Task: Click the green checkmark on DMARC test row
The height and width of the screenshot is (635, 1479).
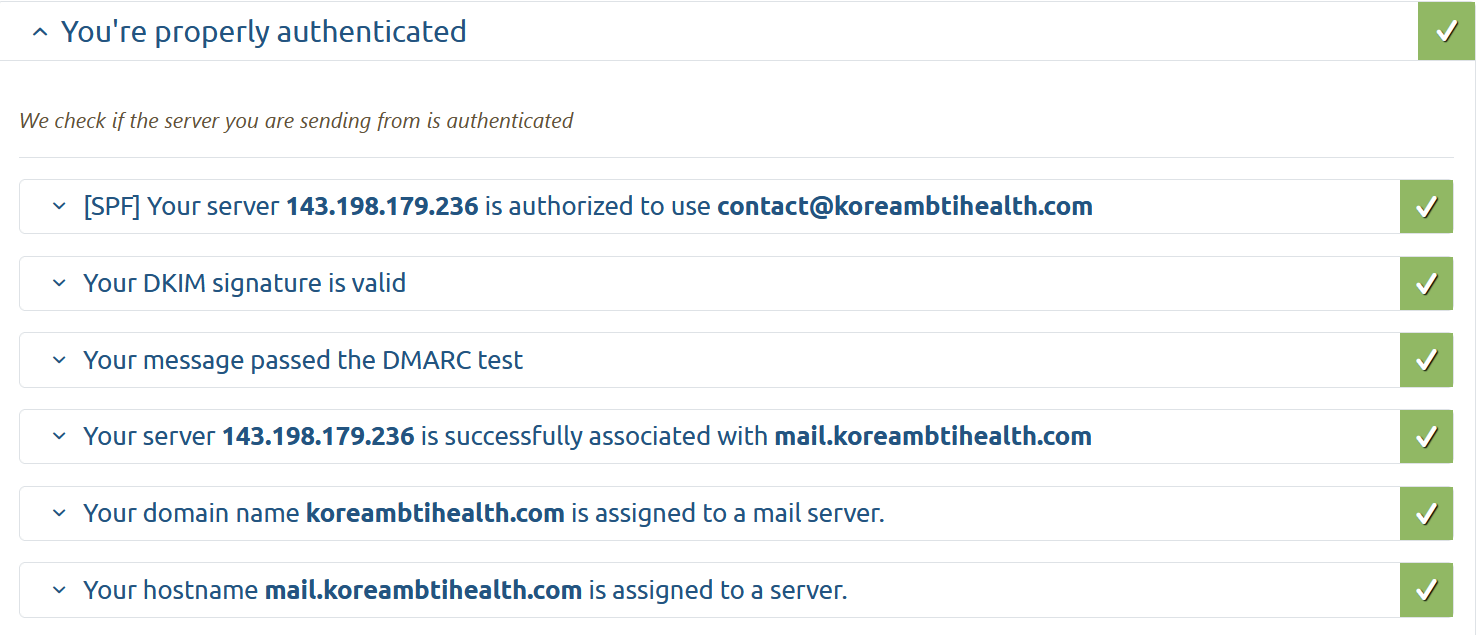Action: 1426,360
